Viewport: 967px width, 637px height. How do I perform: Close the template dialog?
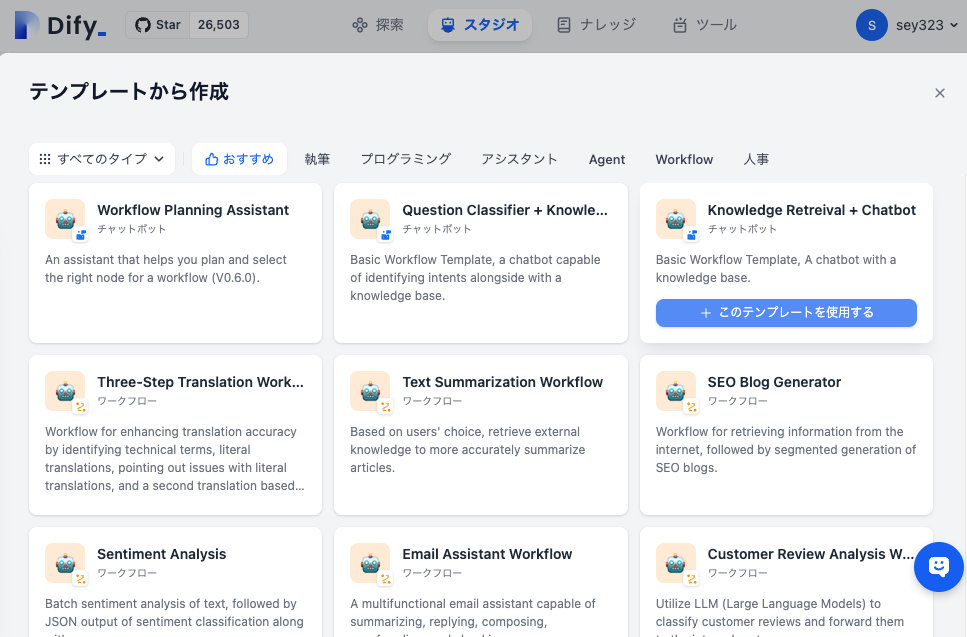tap(939, 93)
